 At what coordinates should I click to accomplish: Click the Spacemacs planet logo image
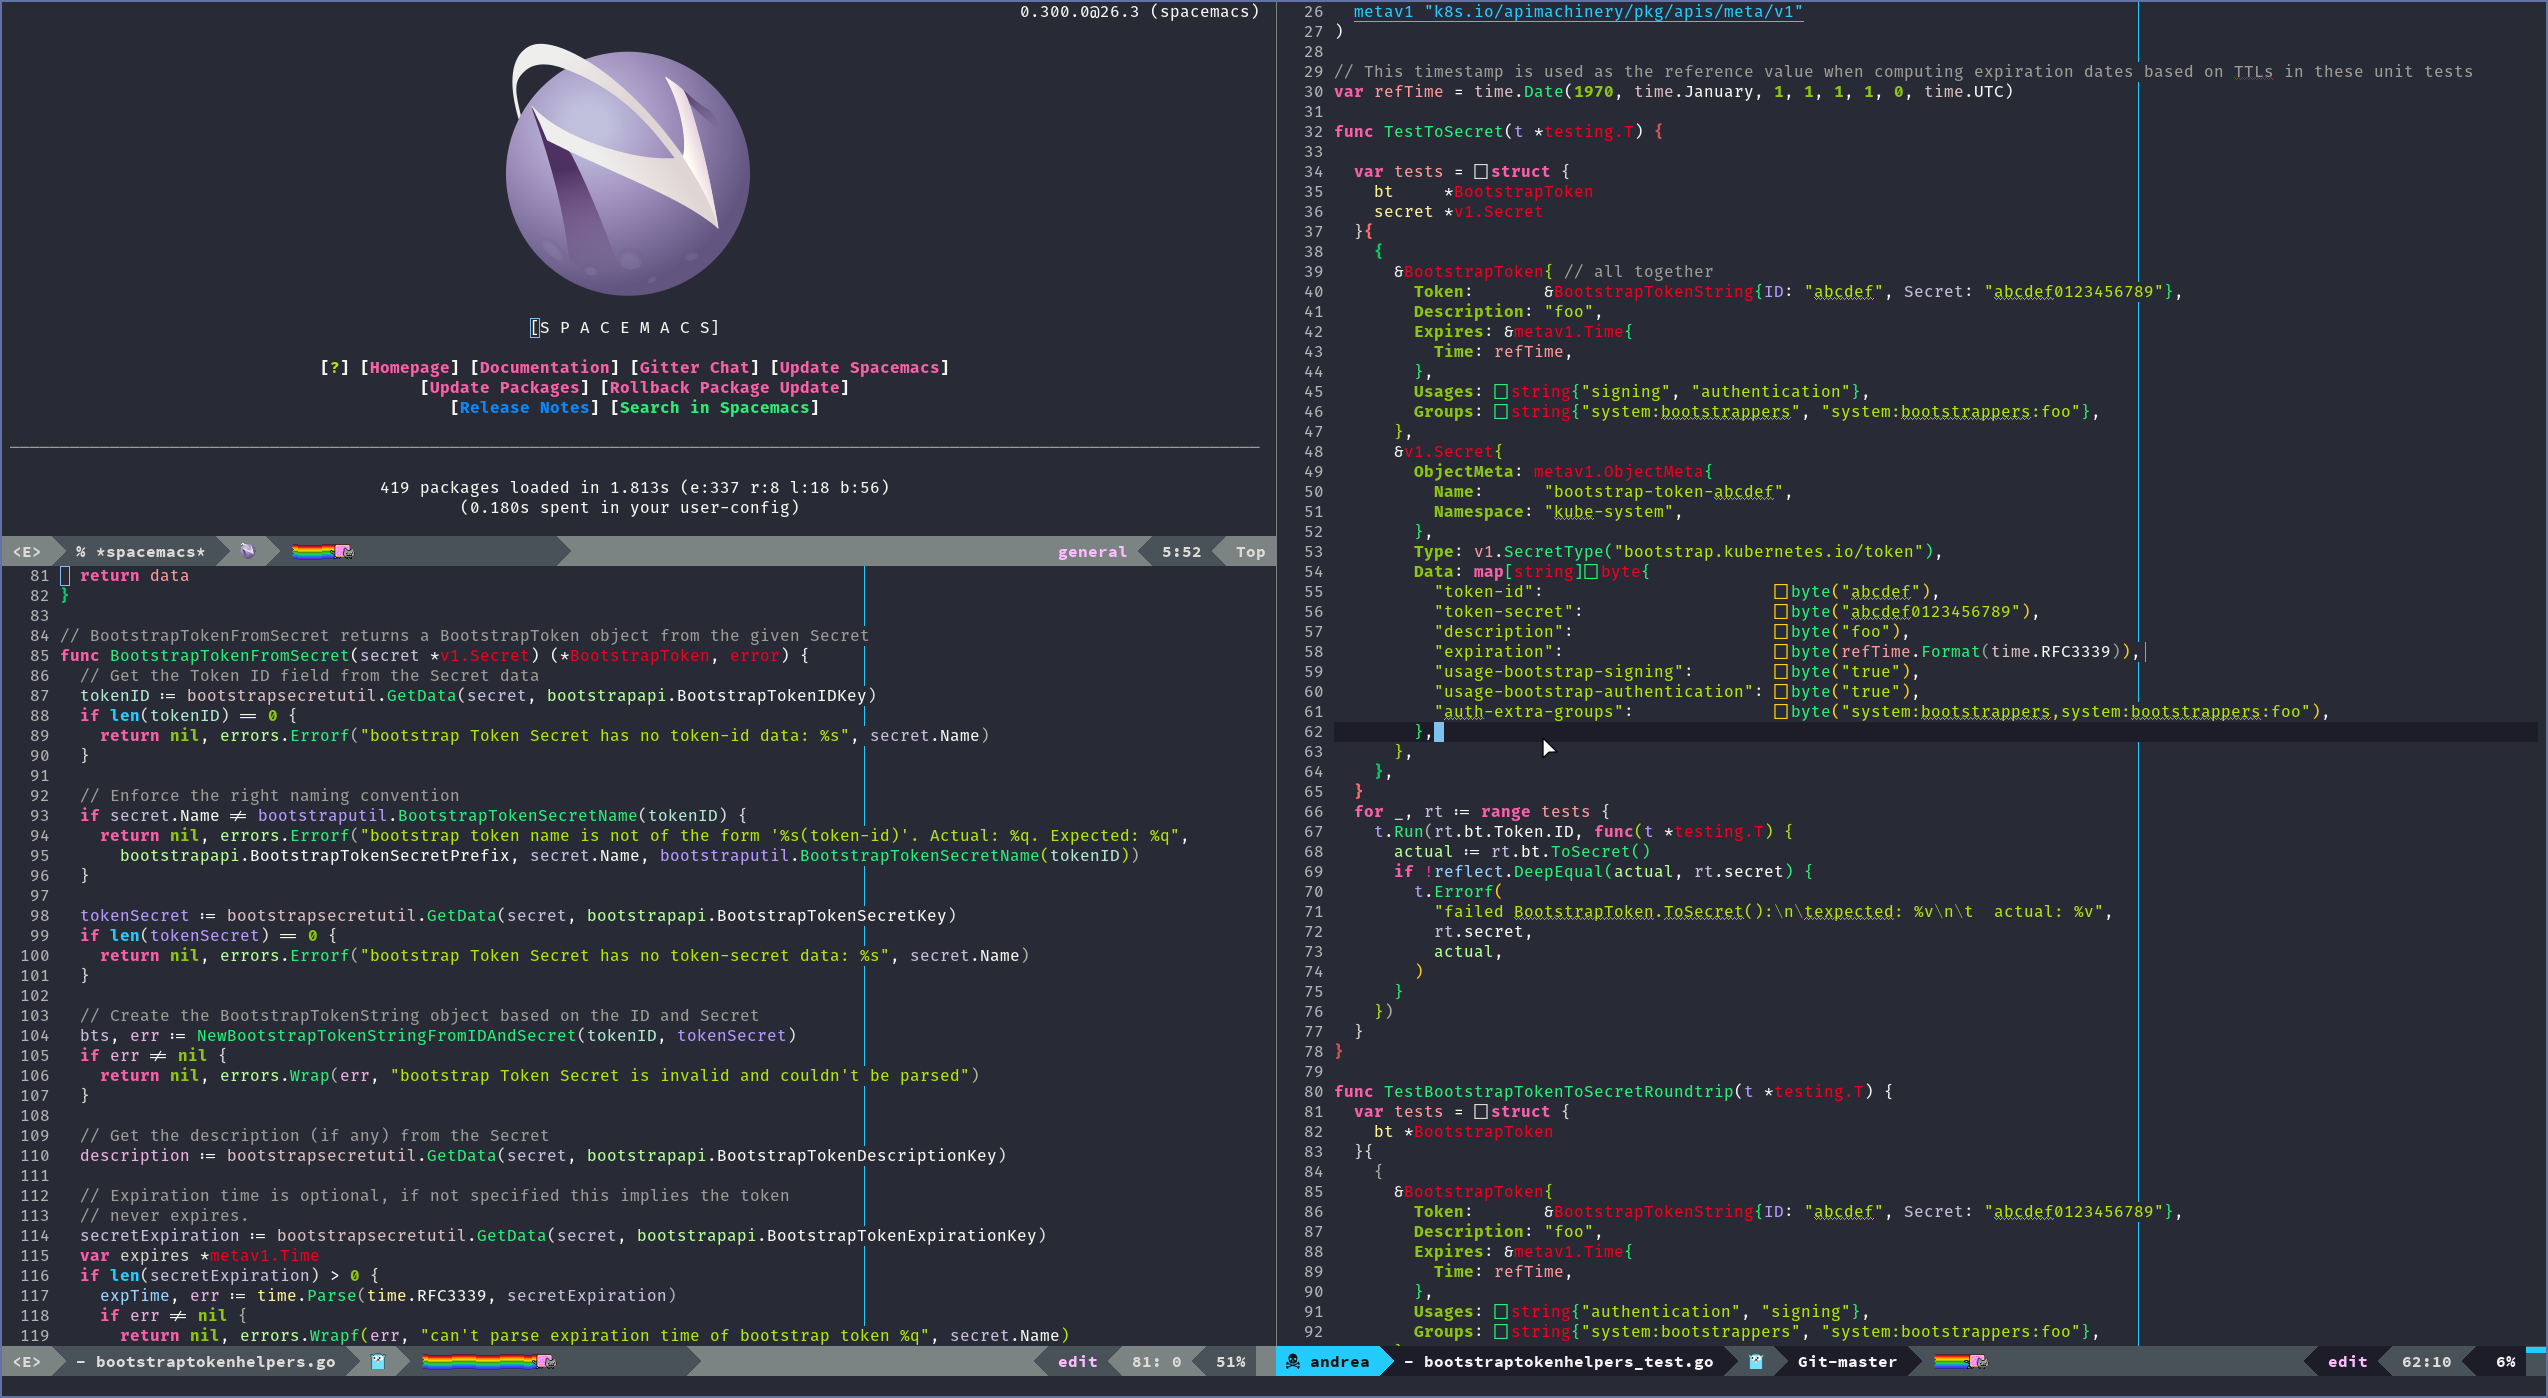[x=628, y=170]
